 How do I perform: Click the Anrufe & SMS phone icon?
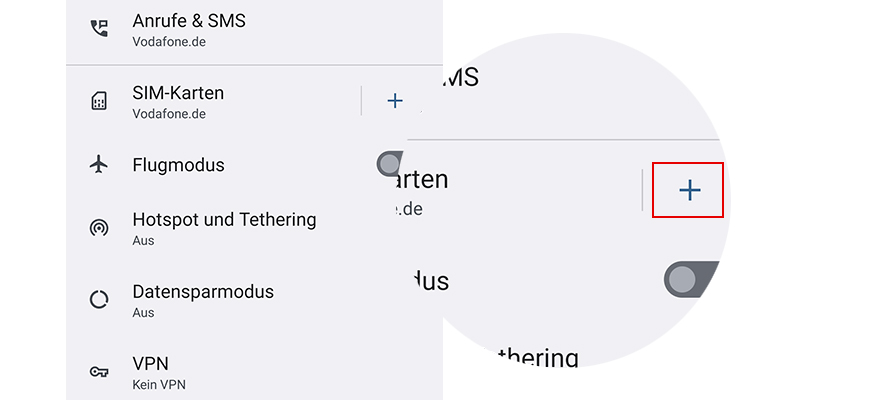98,28
